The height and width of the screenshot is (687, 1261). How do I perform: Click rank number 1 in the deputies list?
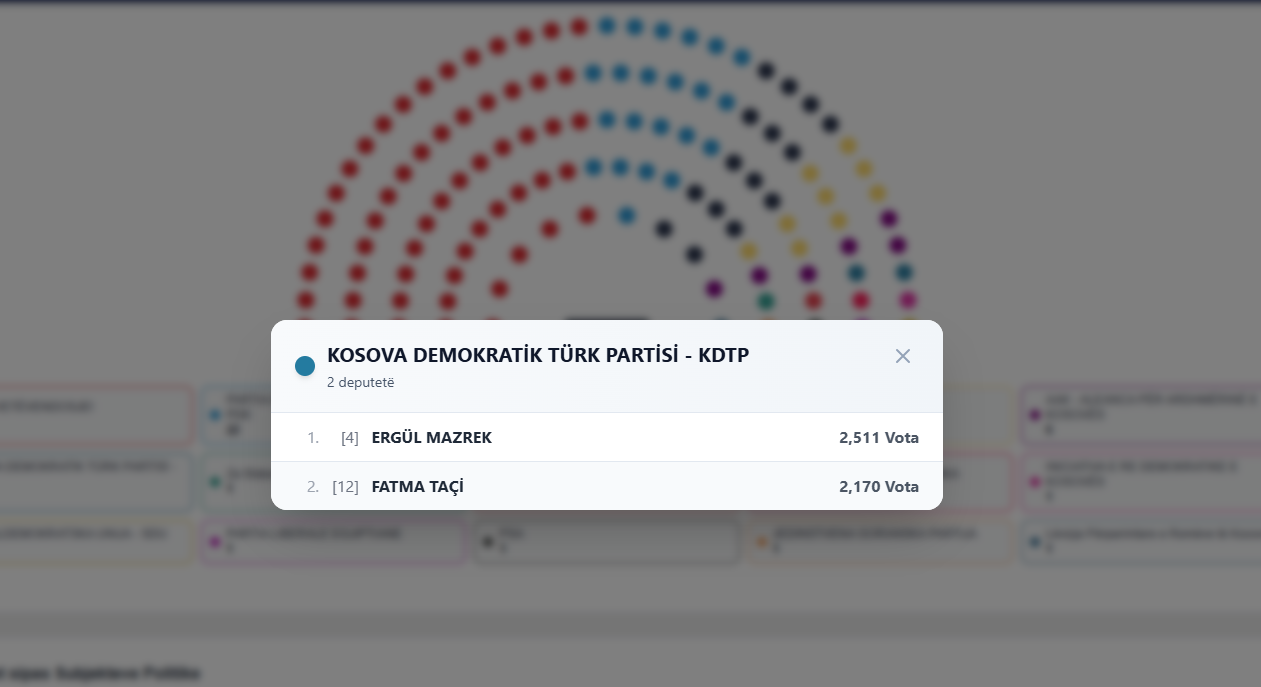point(313,438)
